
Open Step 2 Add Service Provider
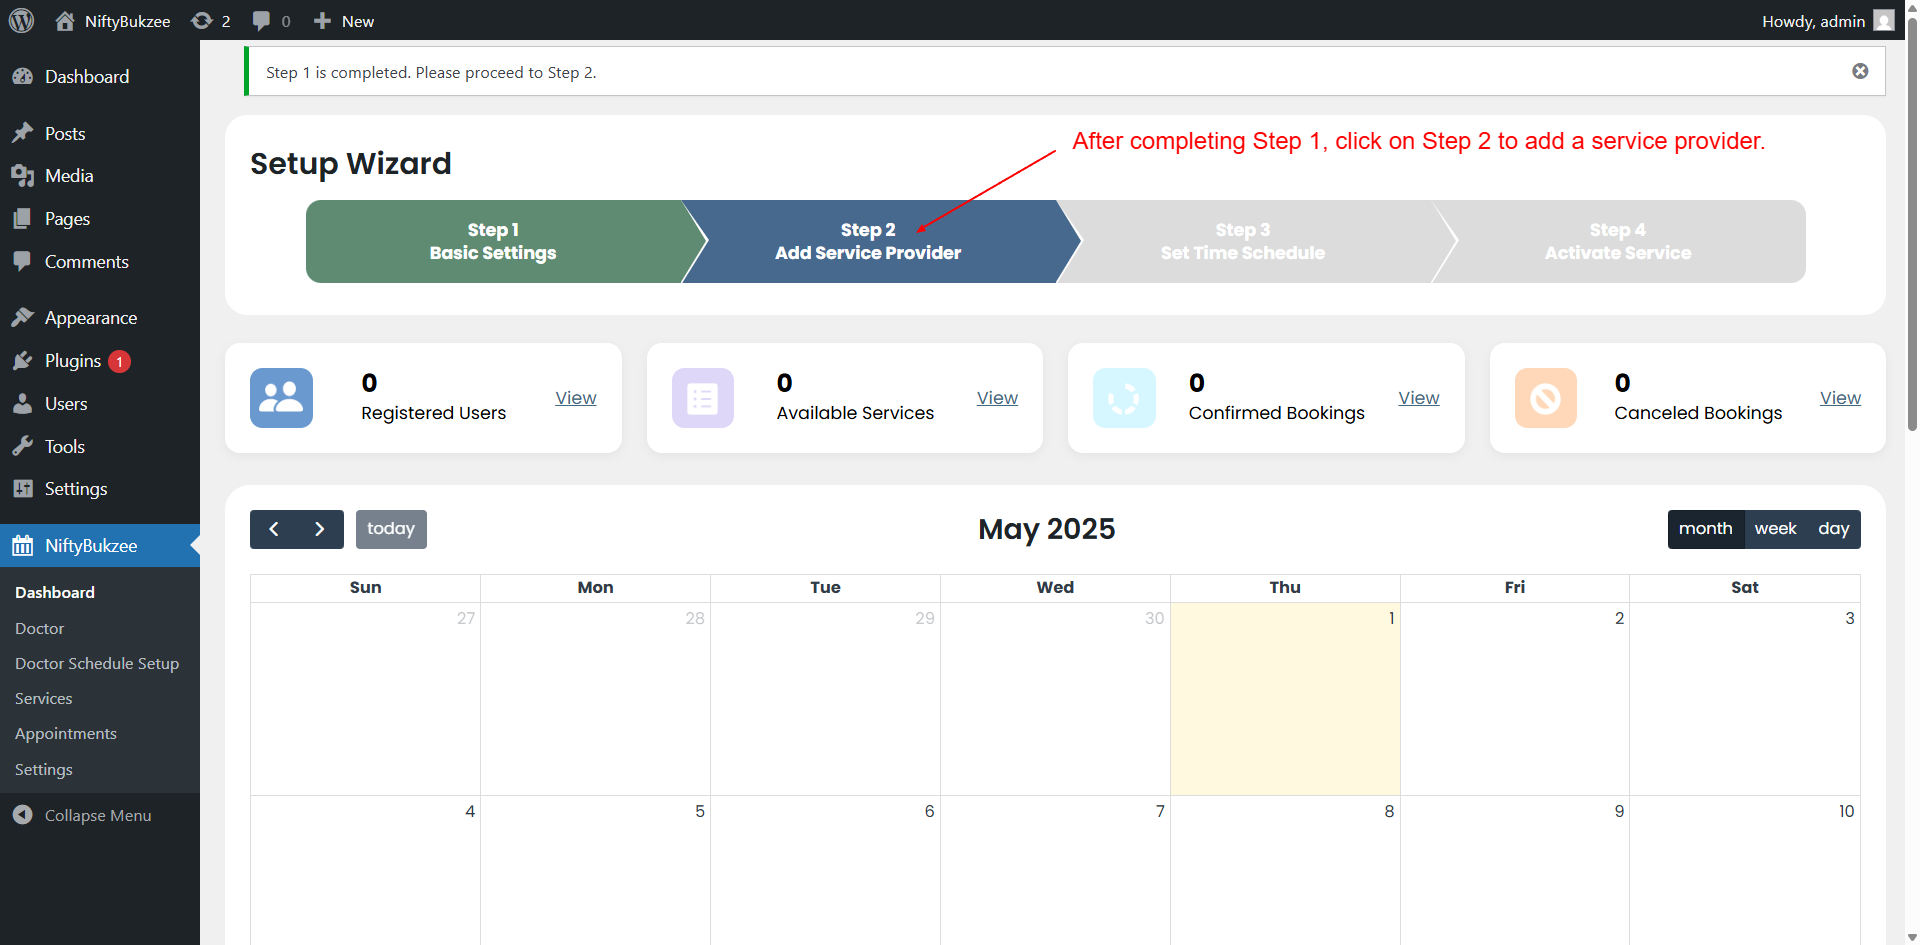[x=868, y=242]
